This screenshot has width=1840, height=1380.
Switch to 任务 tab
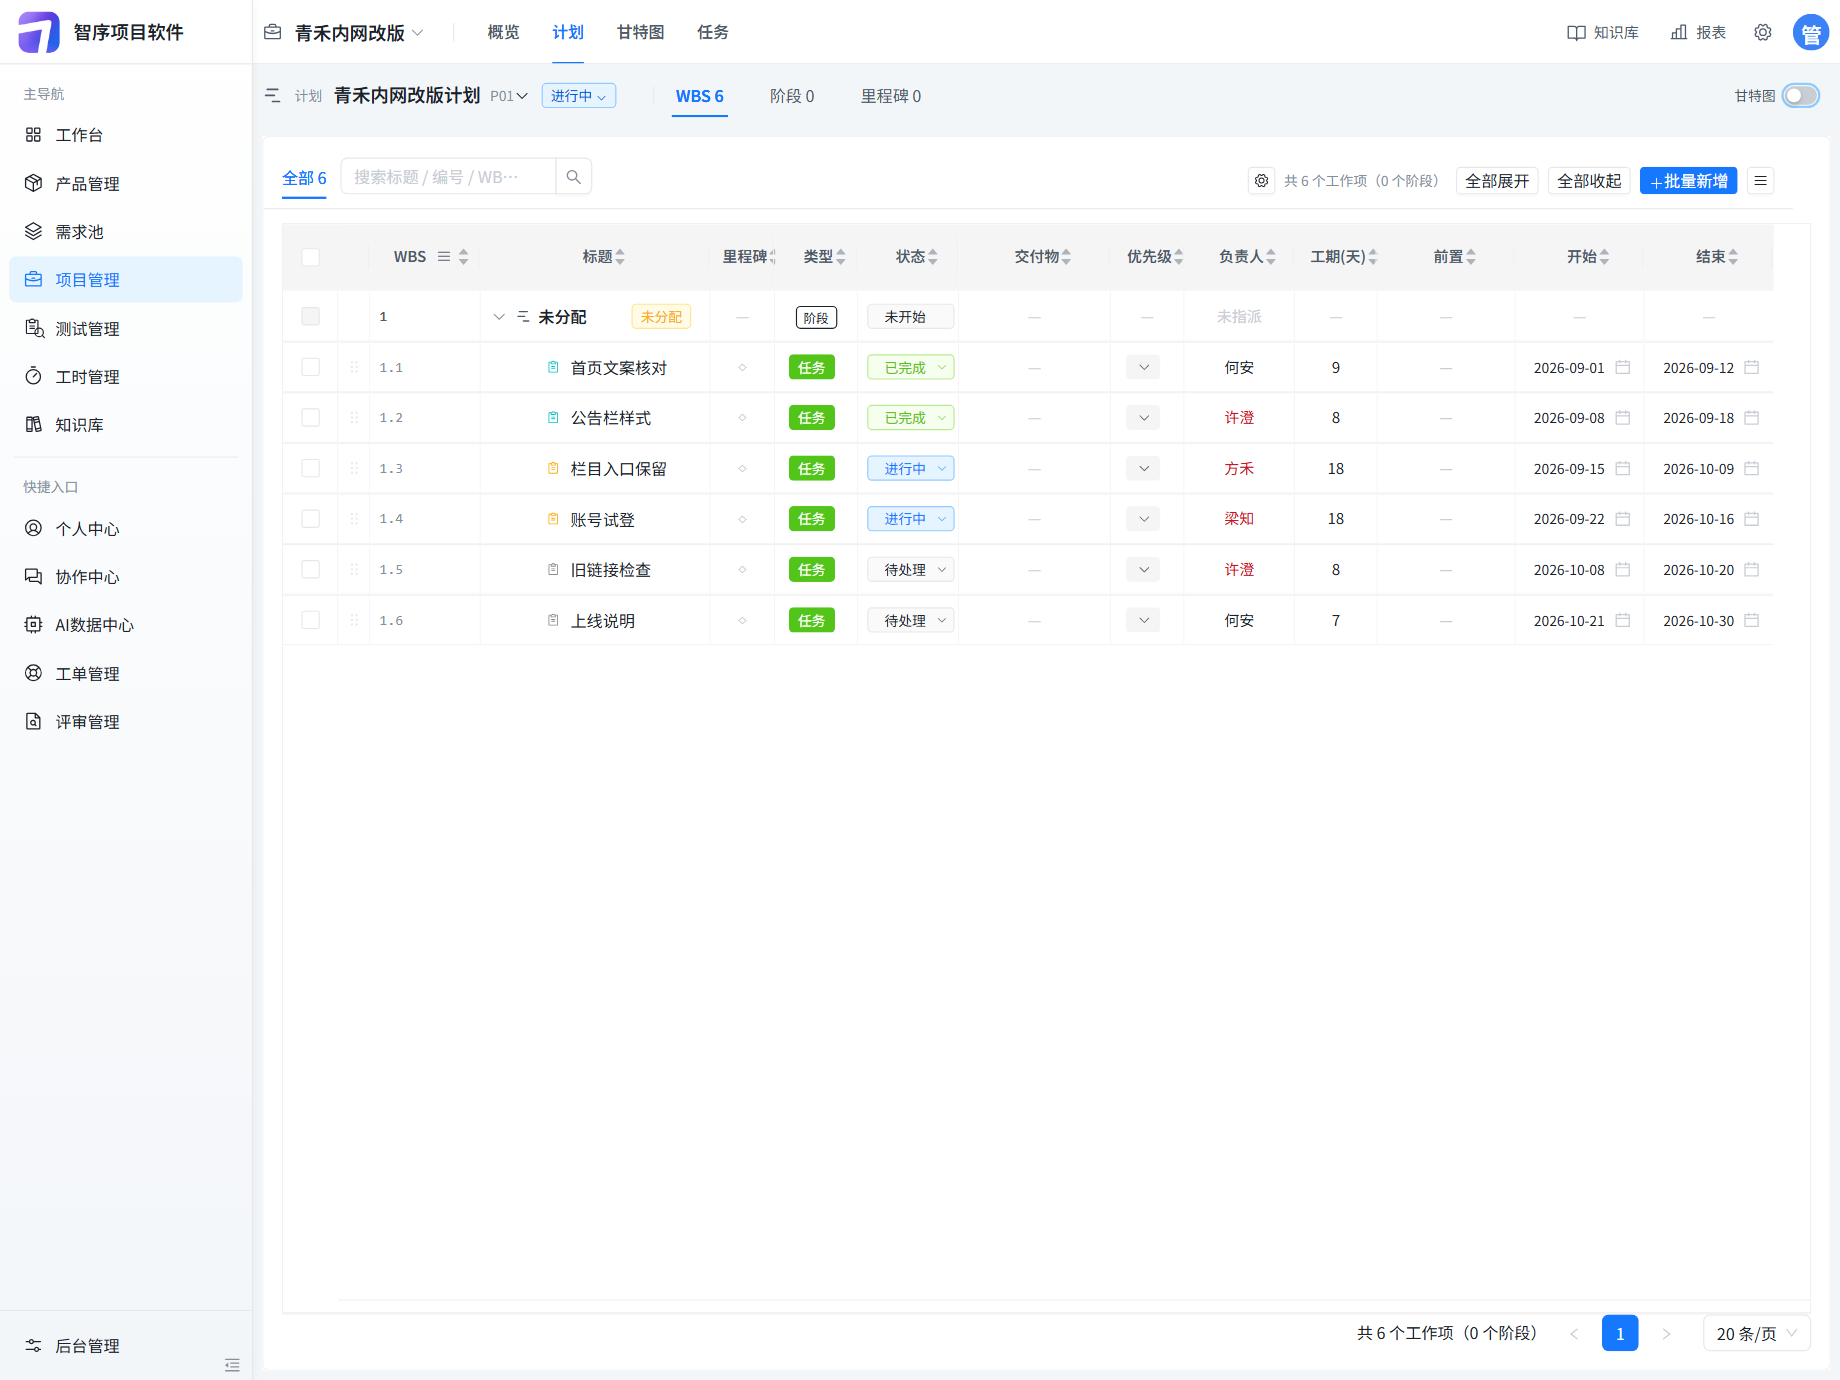(x=712, y=32)
